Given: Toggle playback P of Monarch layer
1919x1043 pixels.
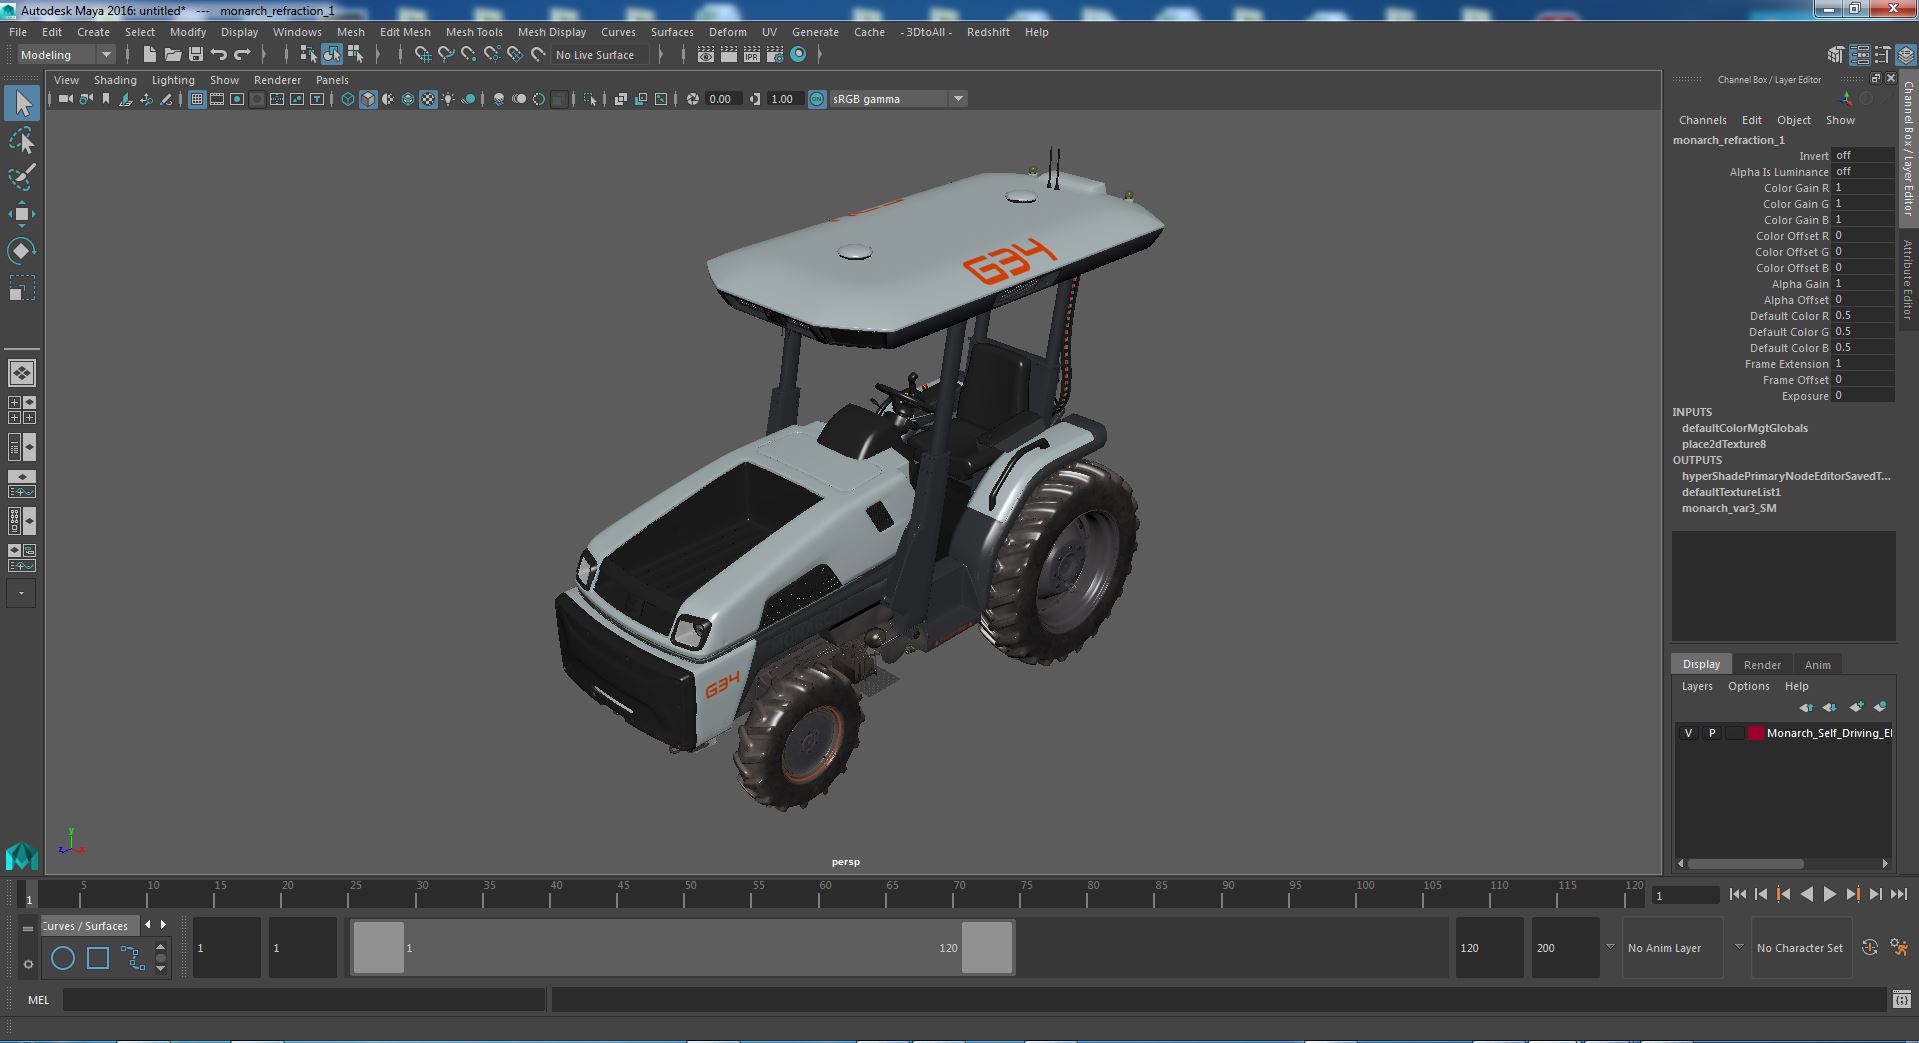Looking at the screenshot, I should pos(1711,733).
